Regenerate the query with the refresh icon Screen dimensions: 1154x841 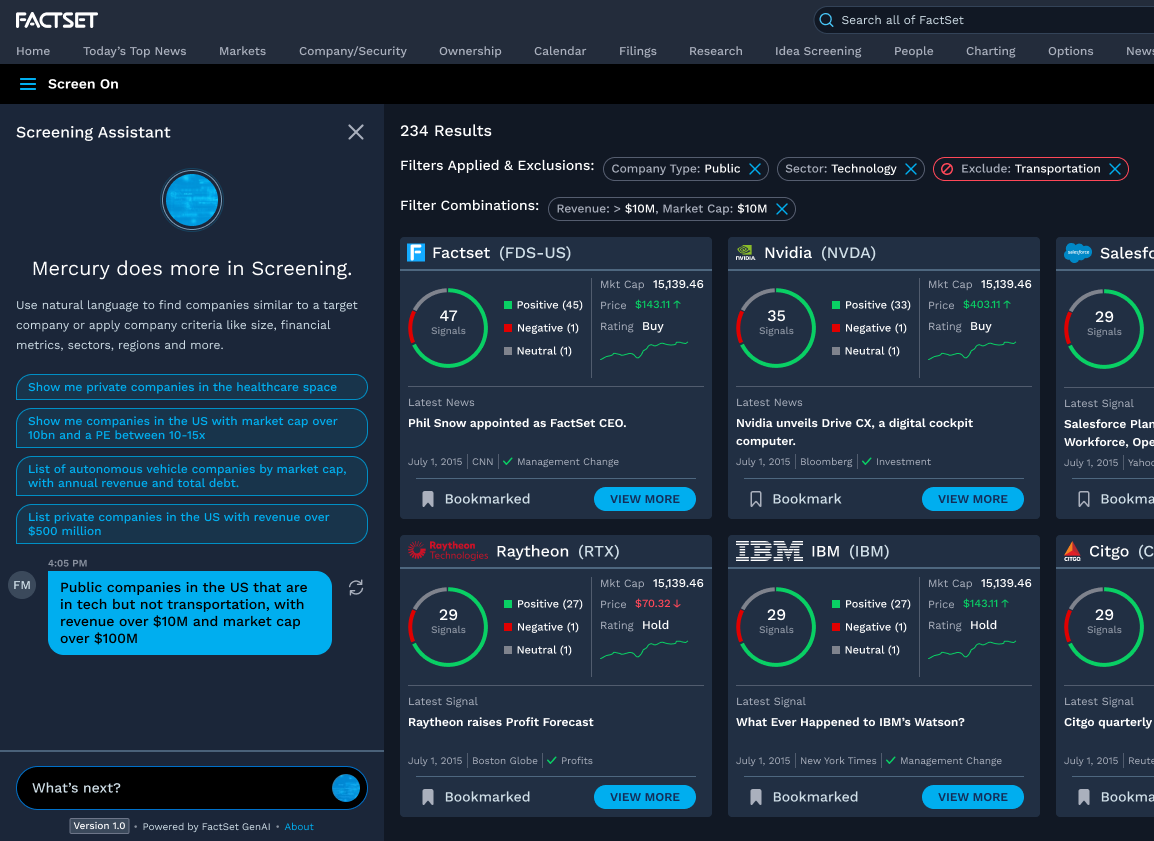click(355, 587)
